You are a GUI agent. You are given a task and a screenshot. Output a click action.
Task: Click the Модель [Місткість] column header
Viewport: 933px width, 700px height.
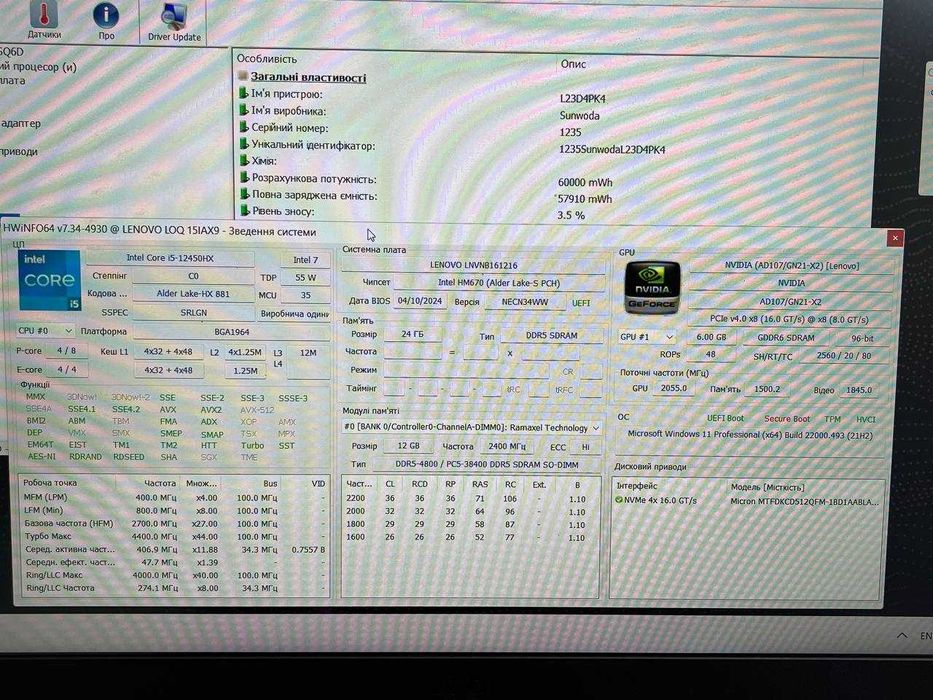point(768,486)
